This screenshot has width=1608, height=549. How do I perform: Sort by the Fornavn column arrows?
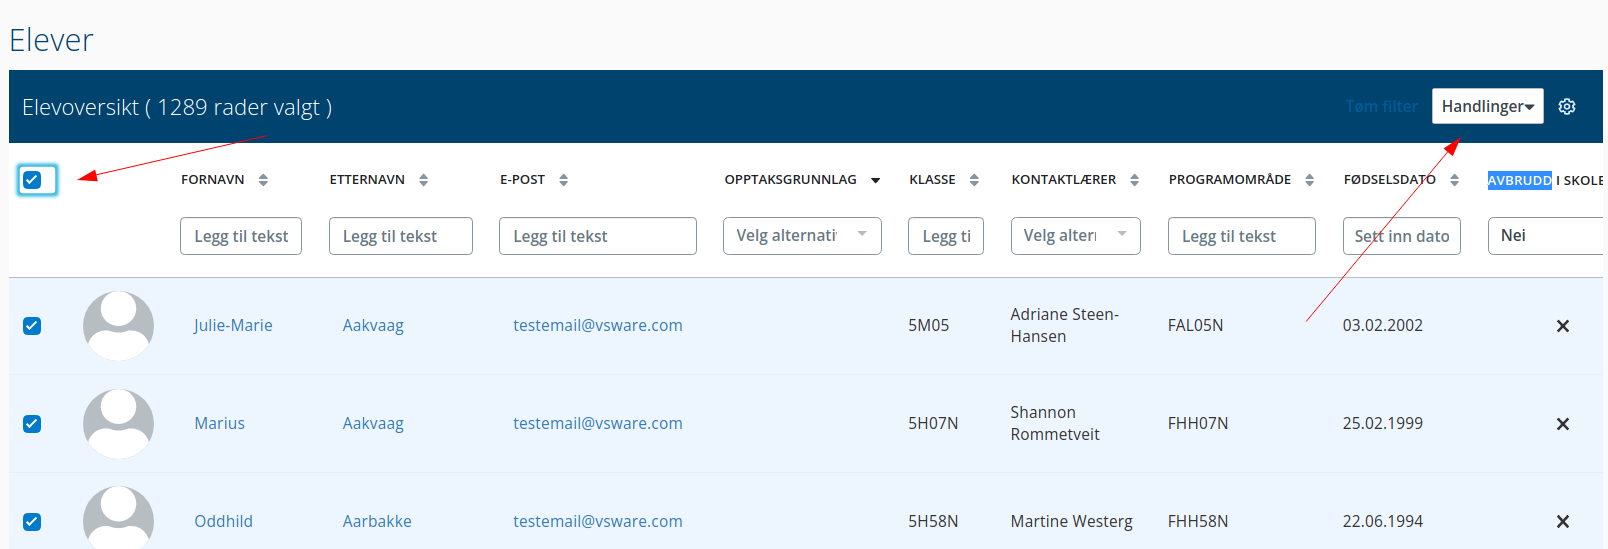[x=263, y=180]
